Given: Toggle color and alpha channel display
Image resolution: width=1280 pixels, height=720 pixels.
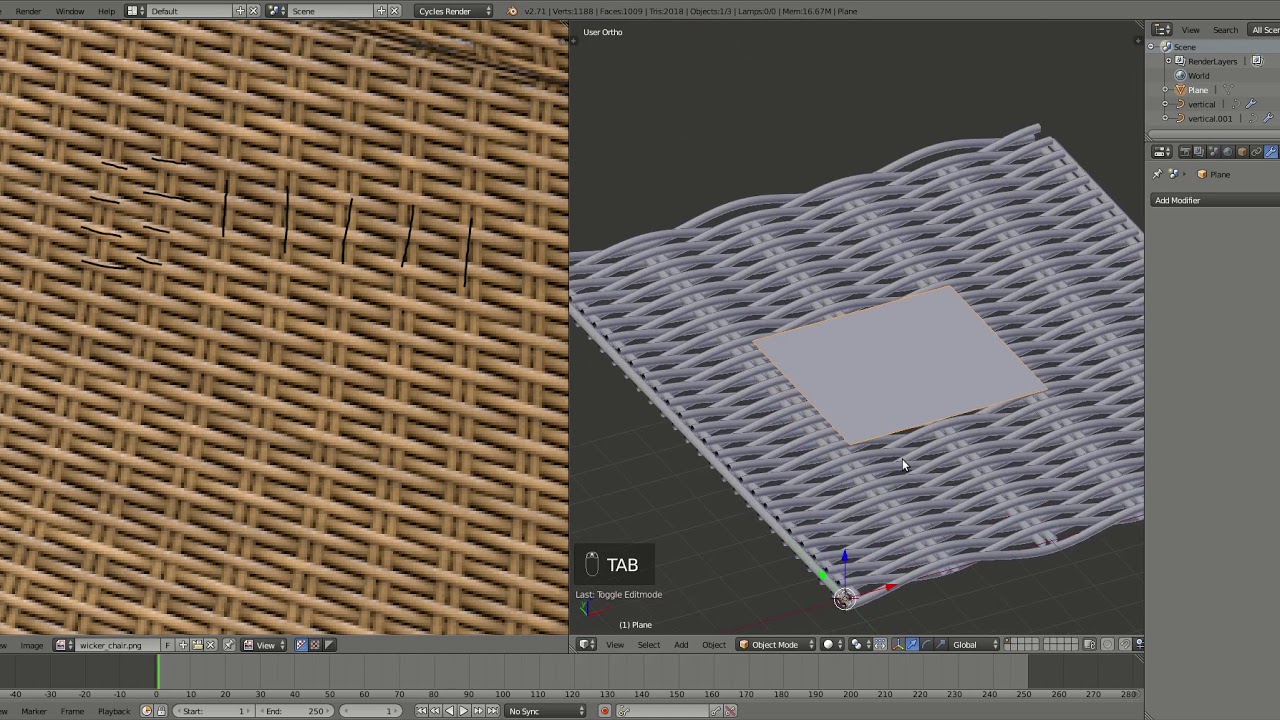Looking at the screenshot, I should [x=301, y=645].
